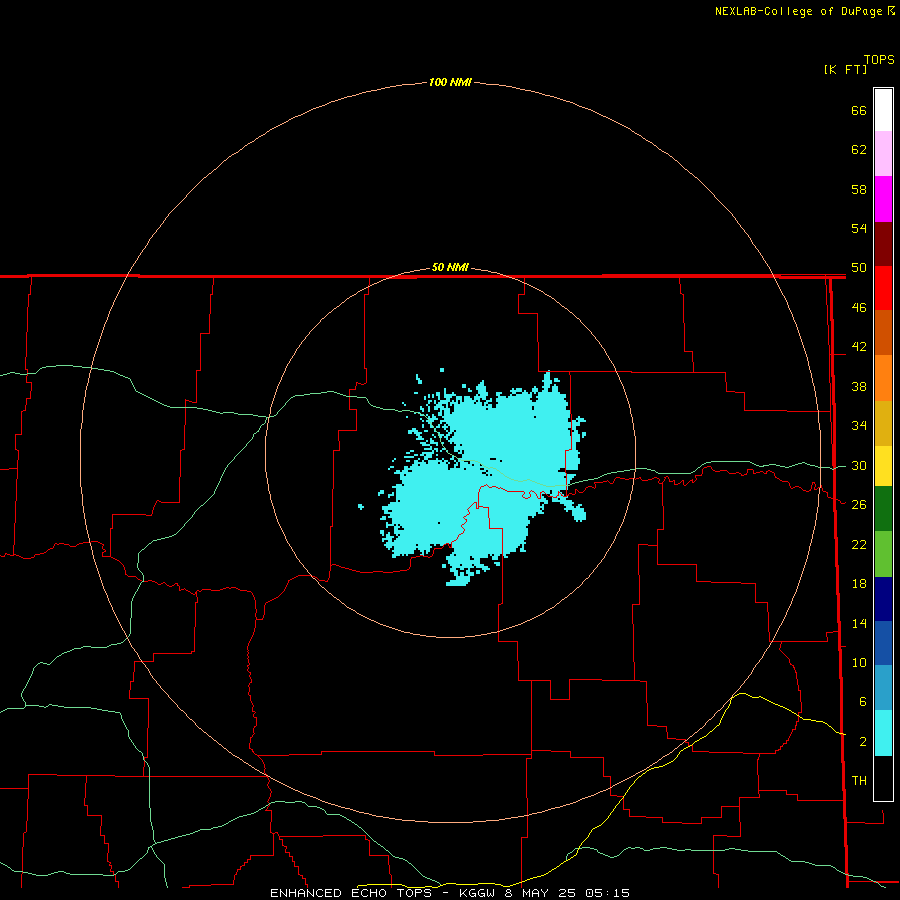Viewport: 900px width, 900px height.
Task: Click the legend label 34
Action: pos(859,425)
